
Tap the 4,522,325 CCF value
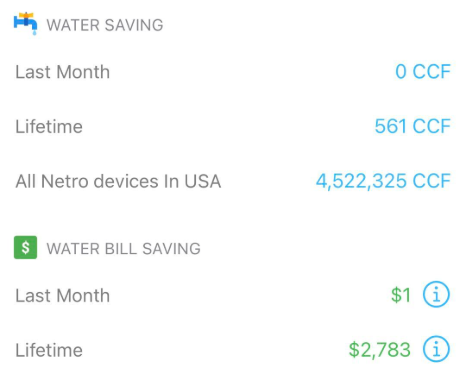(x=383, y=181)
